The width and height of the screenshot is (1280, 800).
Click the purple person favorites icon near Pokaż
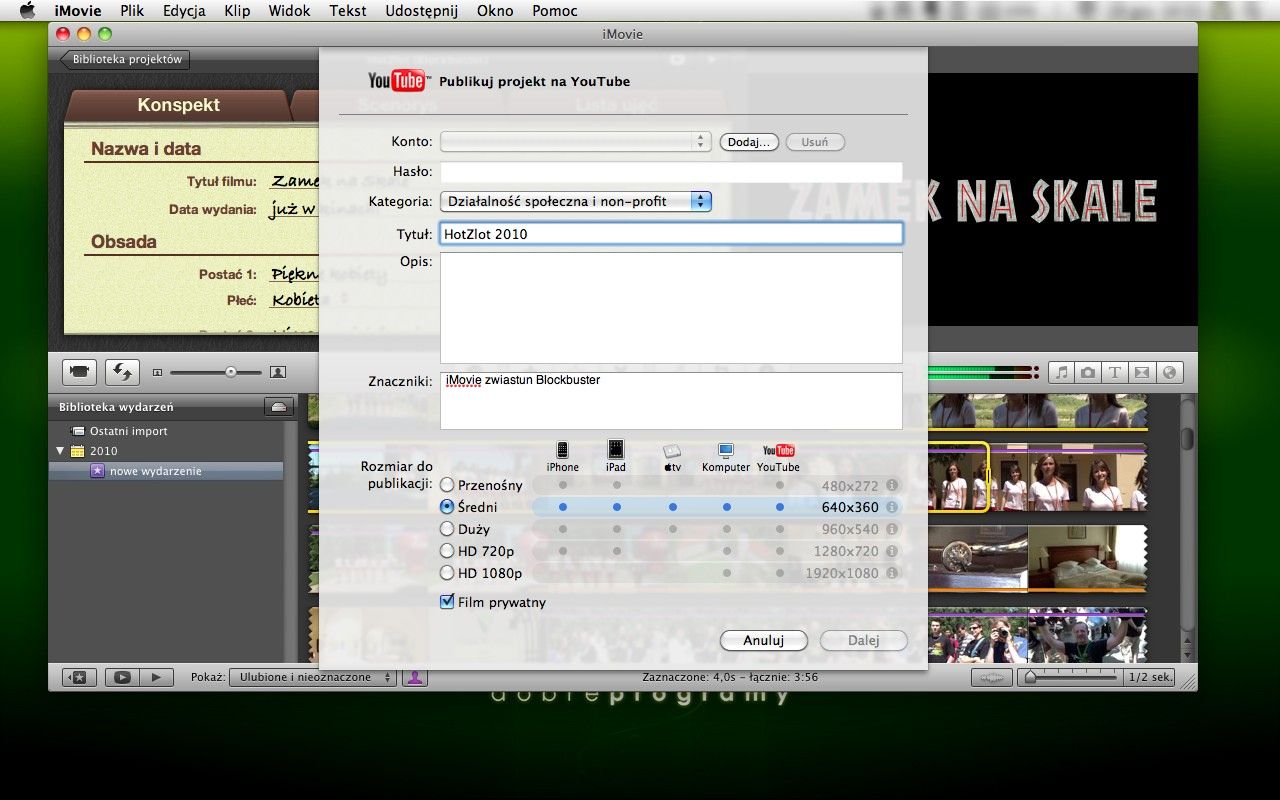415,677
